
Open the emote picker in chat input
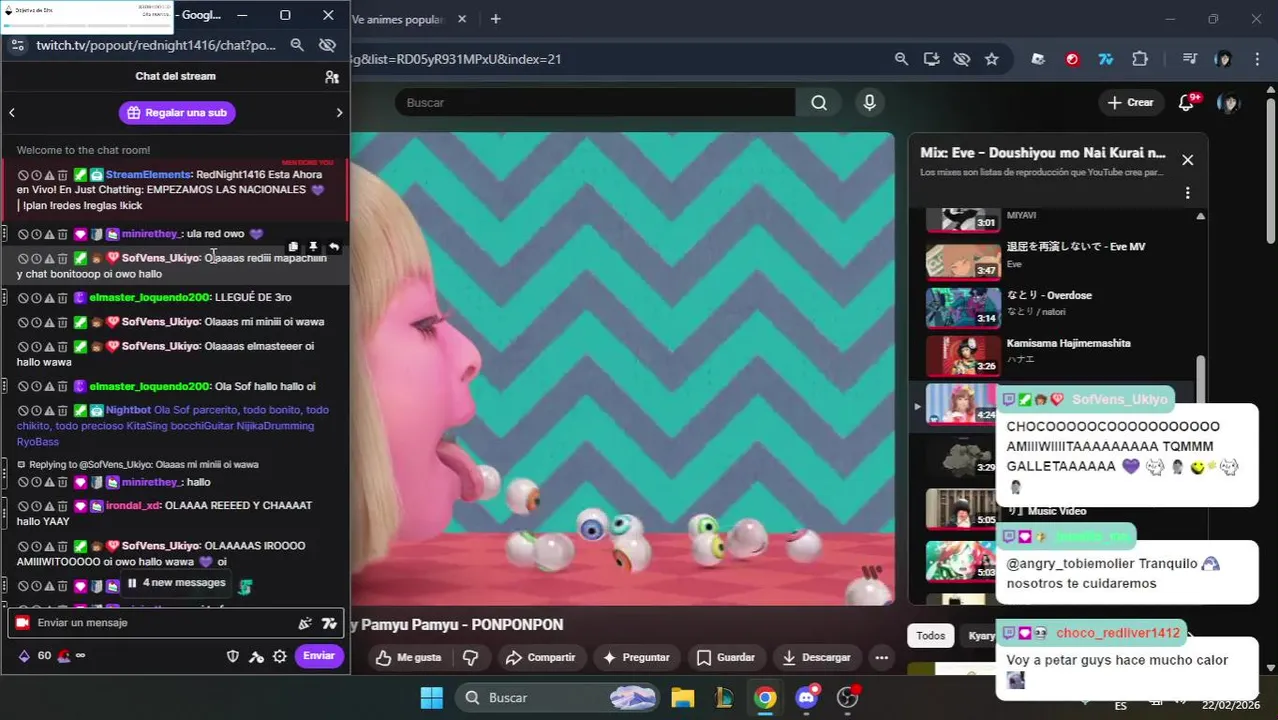click(305, 623)
